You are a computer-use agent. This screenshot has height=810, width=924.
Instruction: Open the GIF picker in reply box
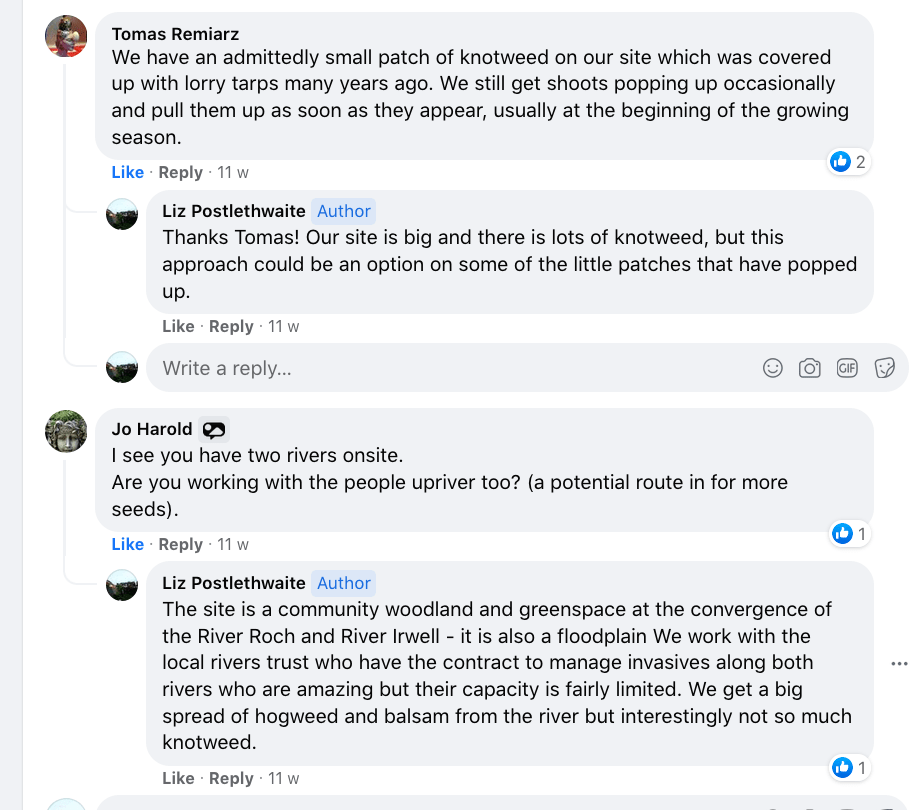(x=847, y=368)
